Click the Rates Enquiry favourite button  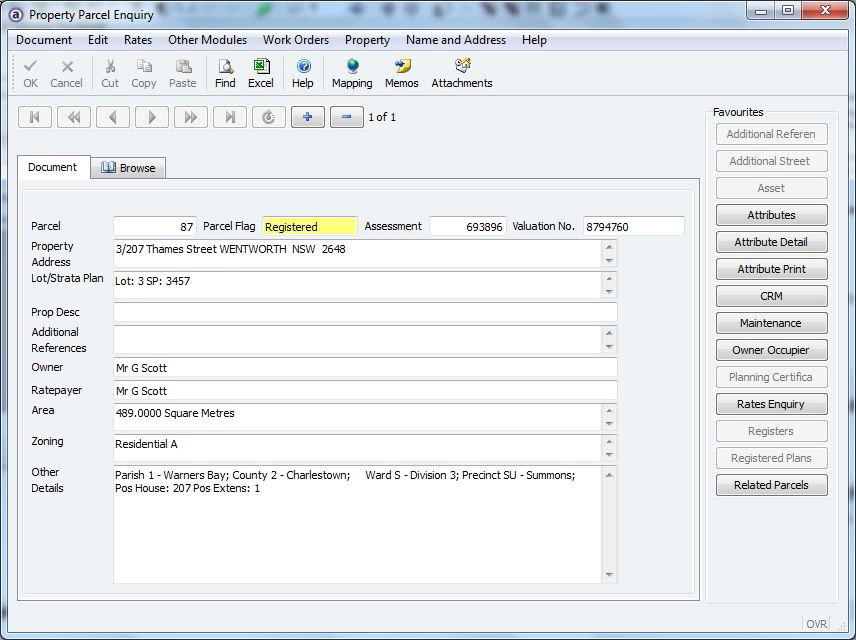[x=771, y=404]
